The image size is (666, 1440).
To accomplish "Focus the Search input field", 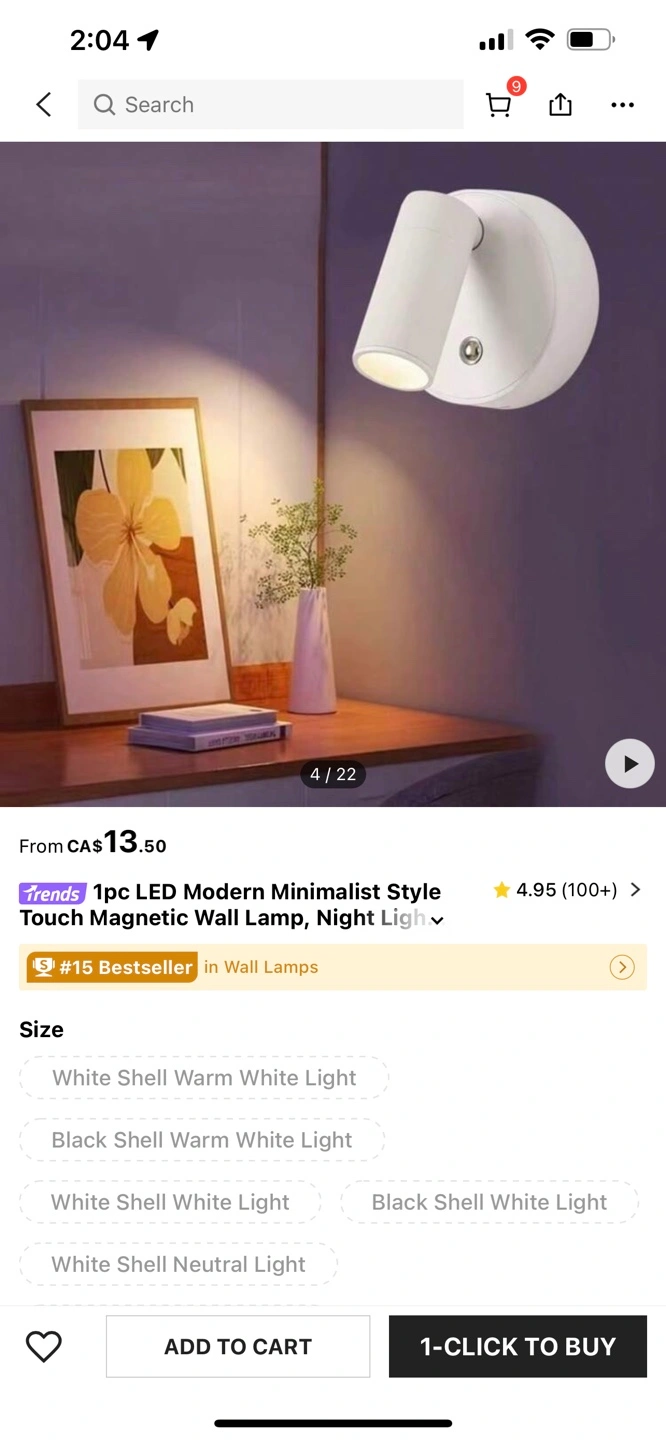I will tap(271, 104).
